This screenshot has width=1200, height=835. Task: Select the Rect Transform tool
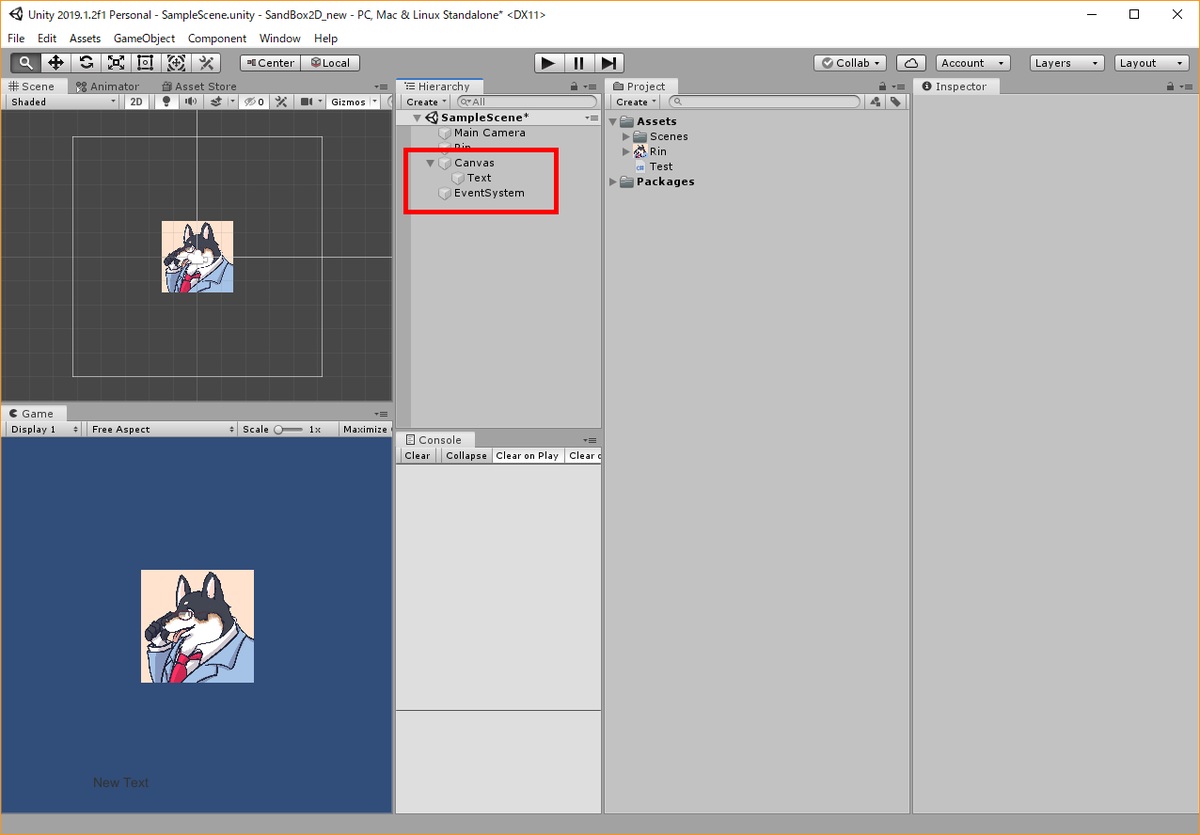[x=146, y=63]
